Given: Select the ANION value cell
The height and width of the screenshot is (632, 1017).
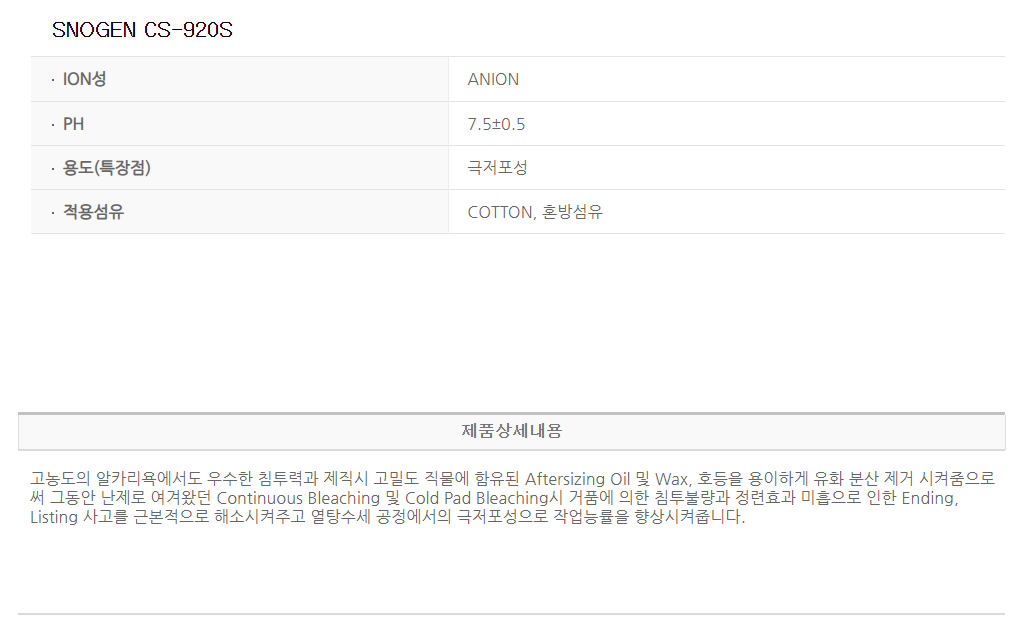Looking at the screenshot, I should click(493, 79).
